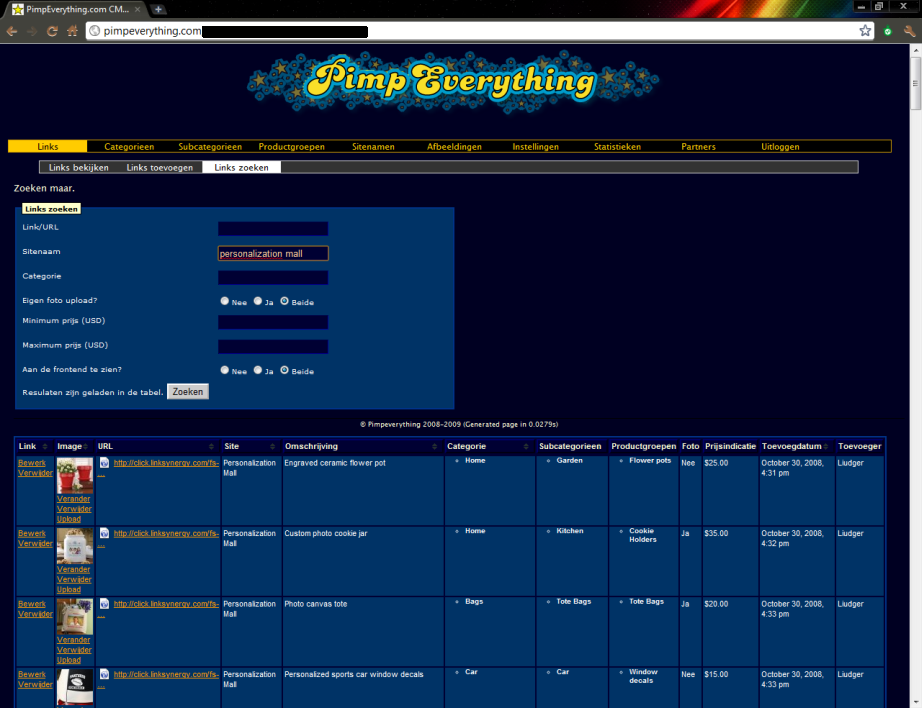The image size is (922, 708).
Task: Open the Statistieken menu item
Action: pyautogui.click(x=617, y=147)
